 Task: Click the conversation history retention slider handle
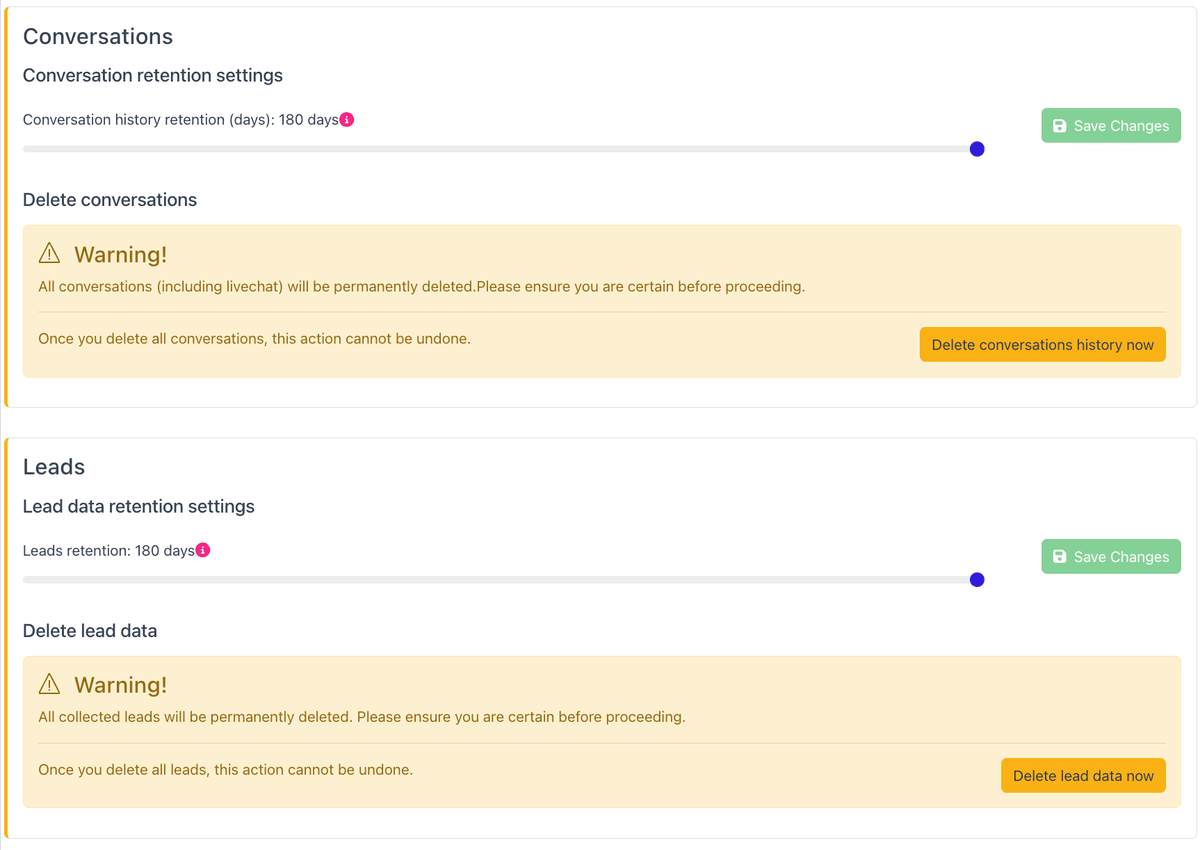(x=977, y=149)
